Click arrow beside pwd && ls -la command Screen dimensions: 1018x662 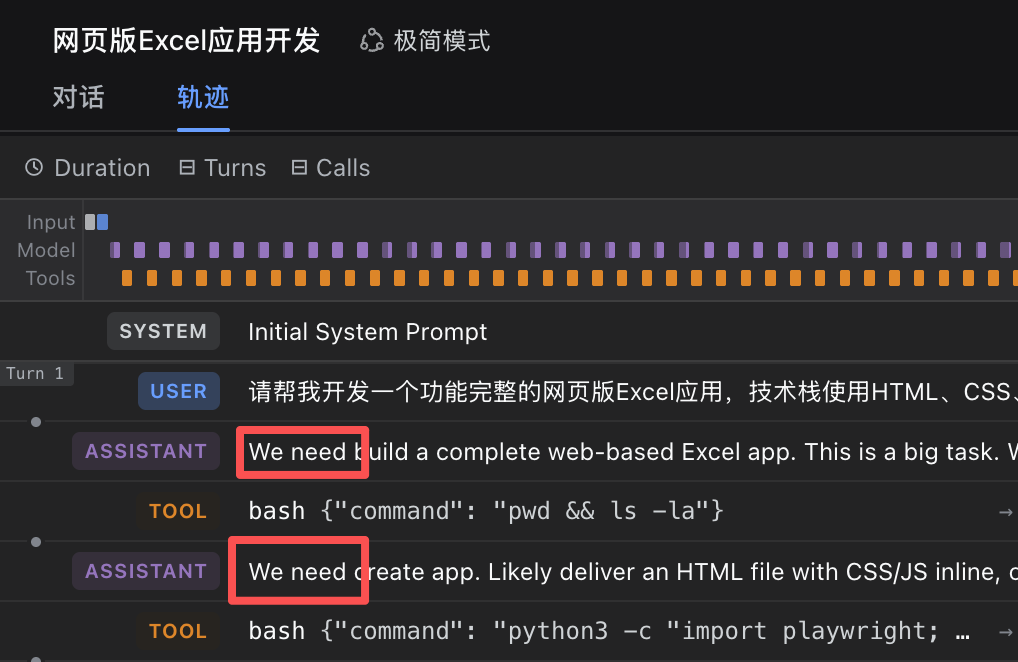pyautogui.click(x=1006, y=512)
